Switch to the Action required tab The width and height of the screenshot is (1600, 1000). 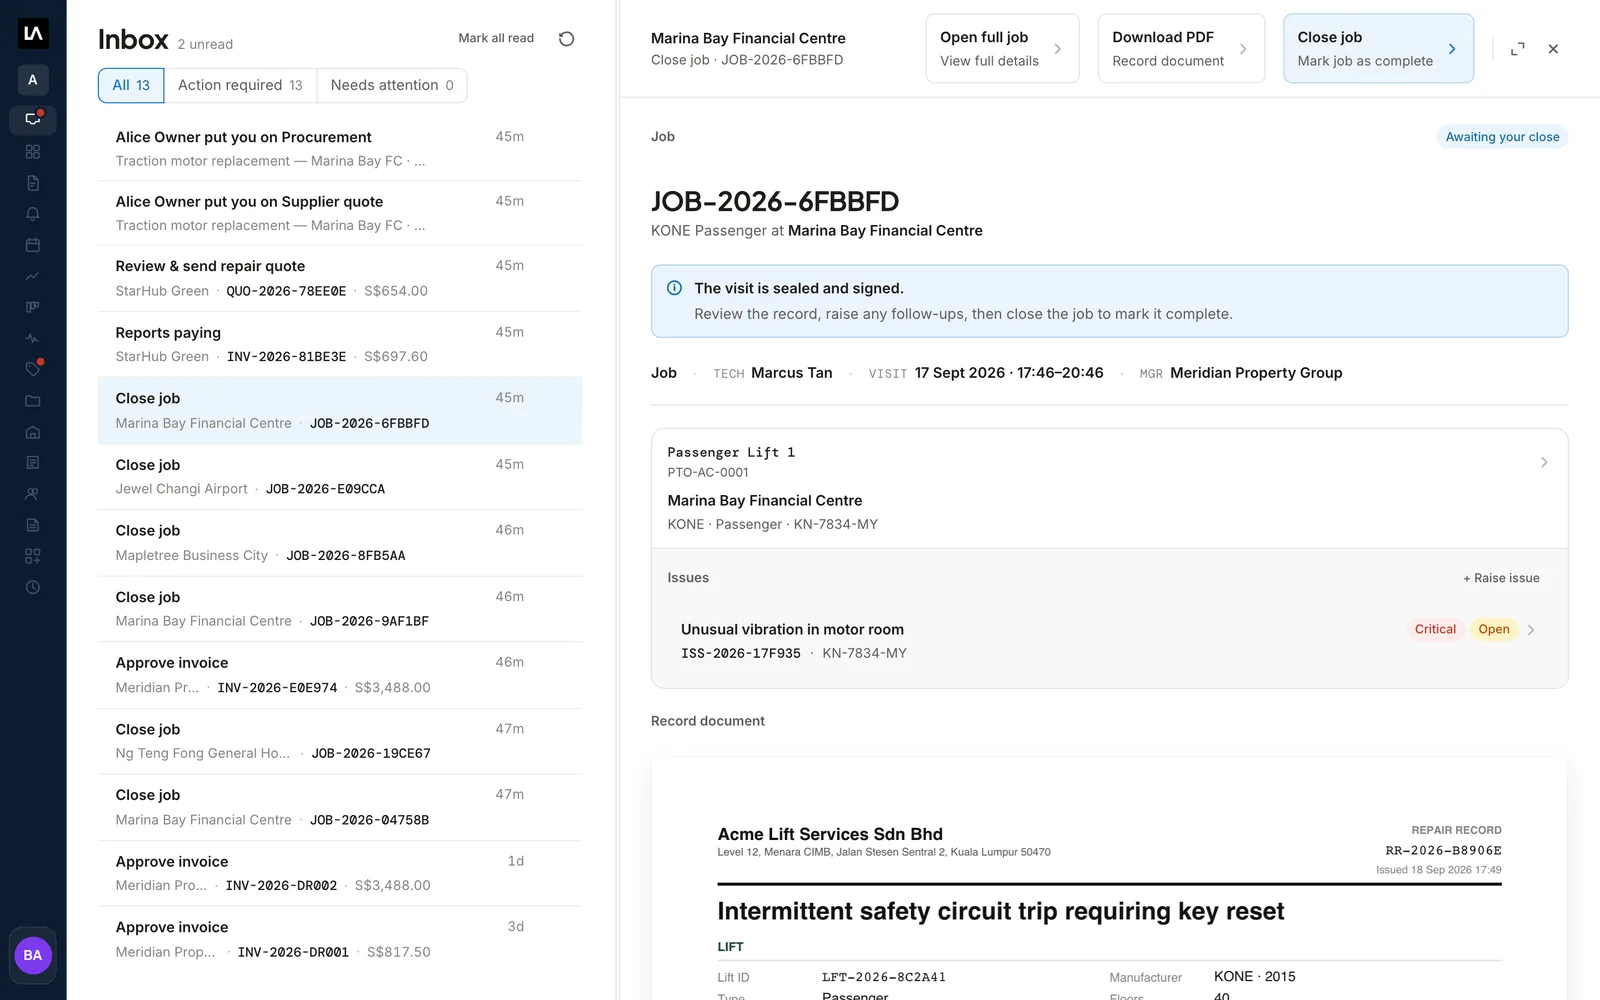(240, 85)
